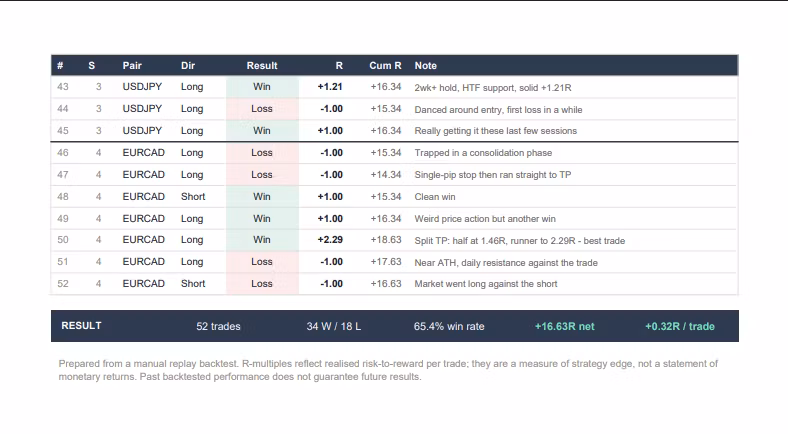Click the '+16.63R net' result
The image size is (788, 434).
pyautogui.click(x=564, y=327)
